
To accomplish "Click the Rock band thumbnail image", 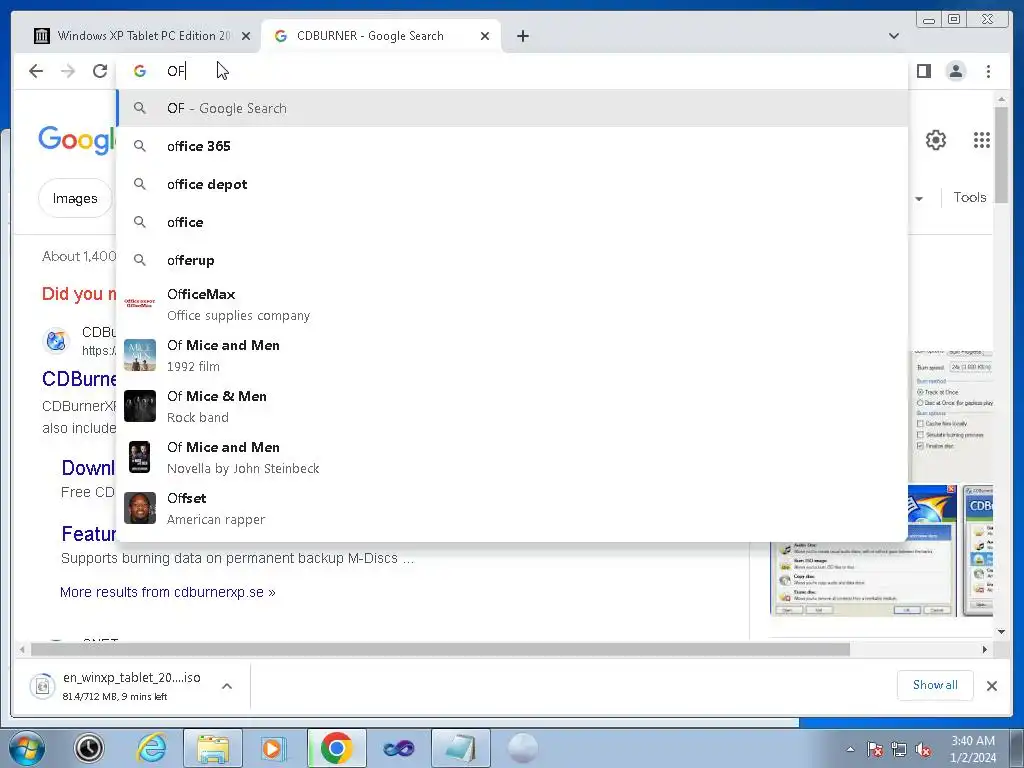I will [140, 406].
